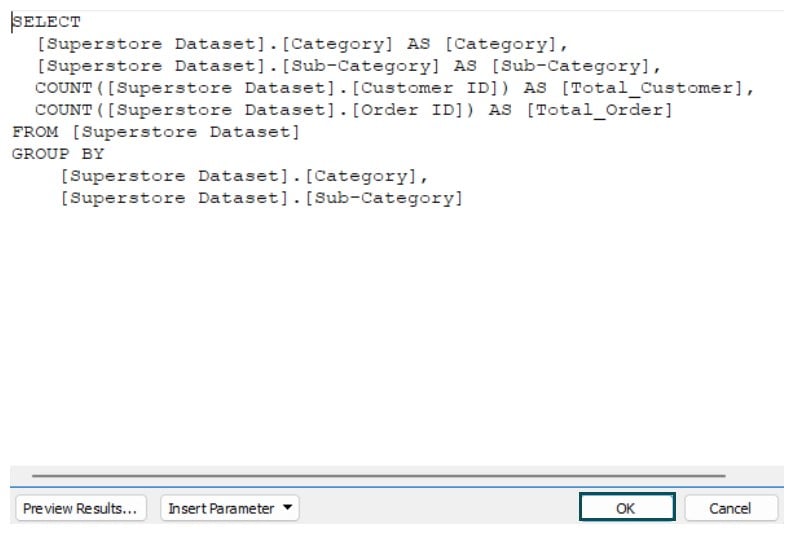This screenshot has width=786, height=533.
Task: Click the GROUP BY [Category] line
Action: coord(243,176)
